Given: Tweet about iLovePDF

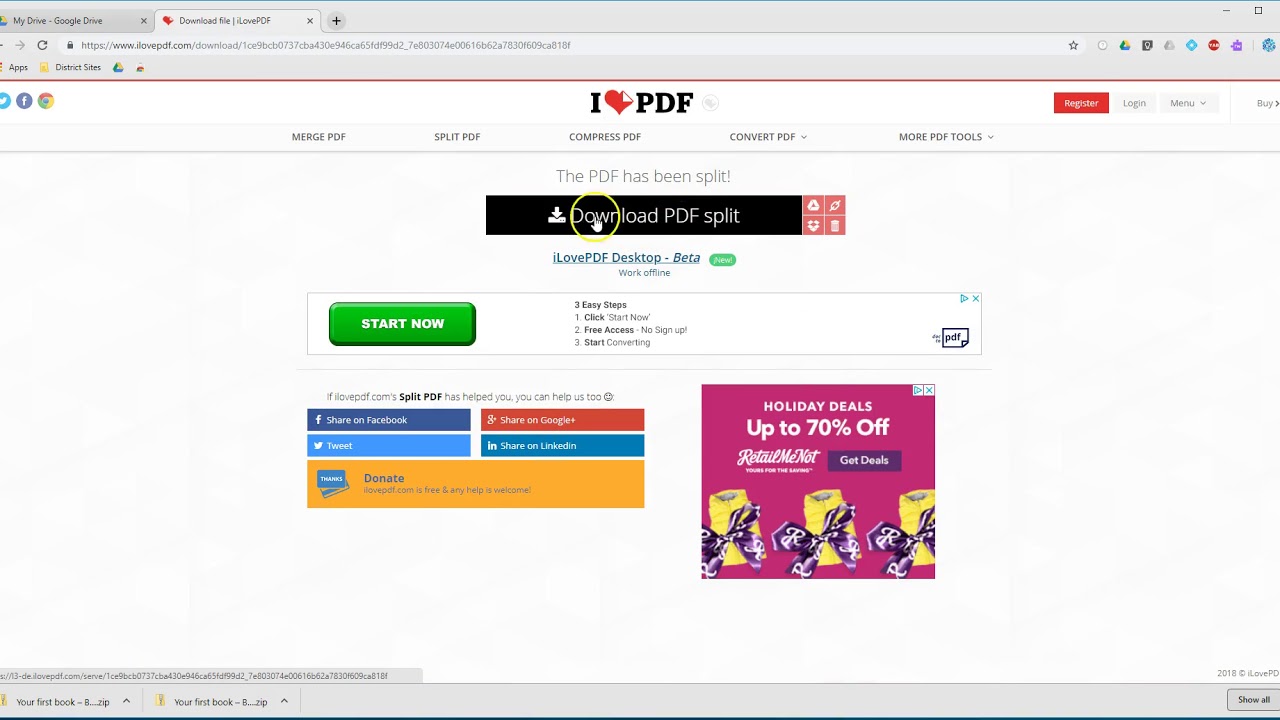Looking at the screenshot, I should point(388,446).
